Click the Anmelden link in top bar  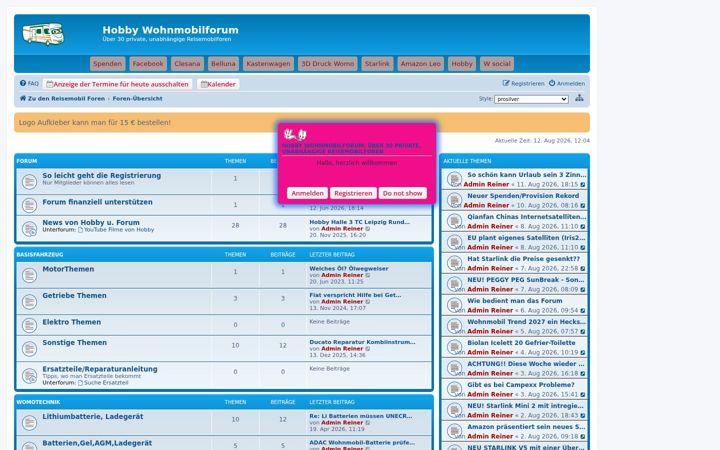coord(567,84)
